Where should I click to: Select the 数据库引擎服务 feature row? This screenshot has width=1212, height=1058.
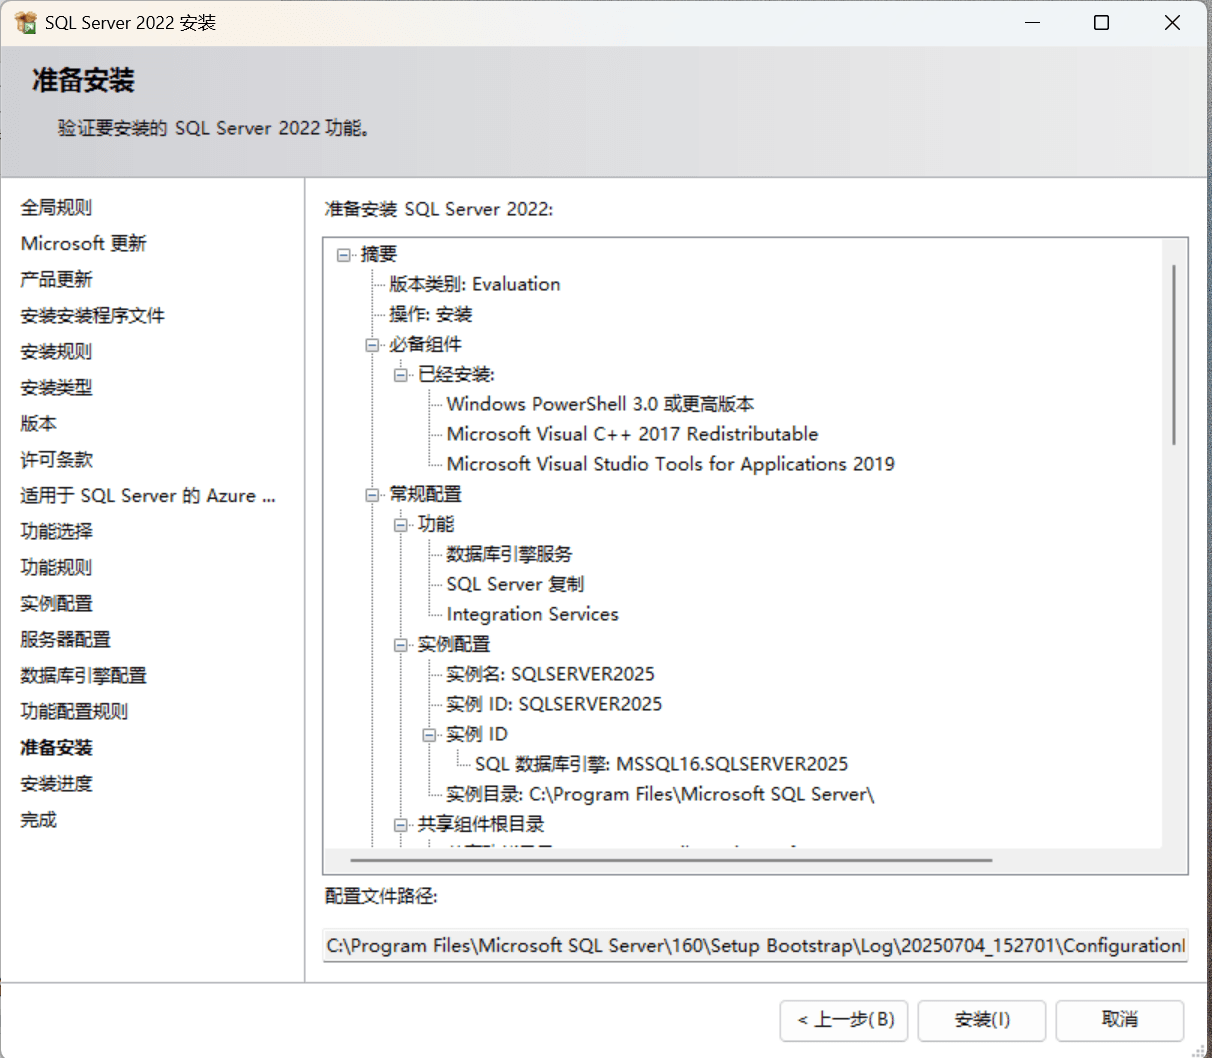(x=509, y=554)
